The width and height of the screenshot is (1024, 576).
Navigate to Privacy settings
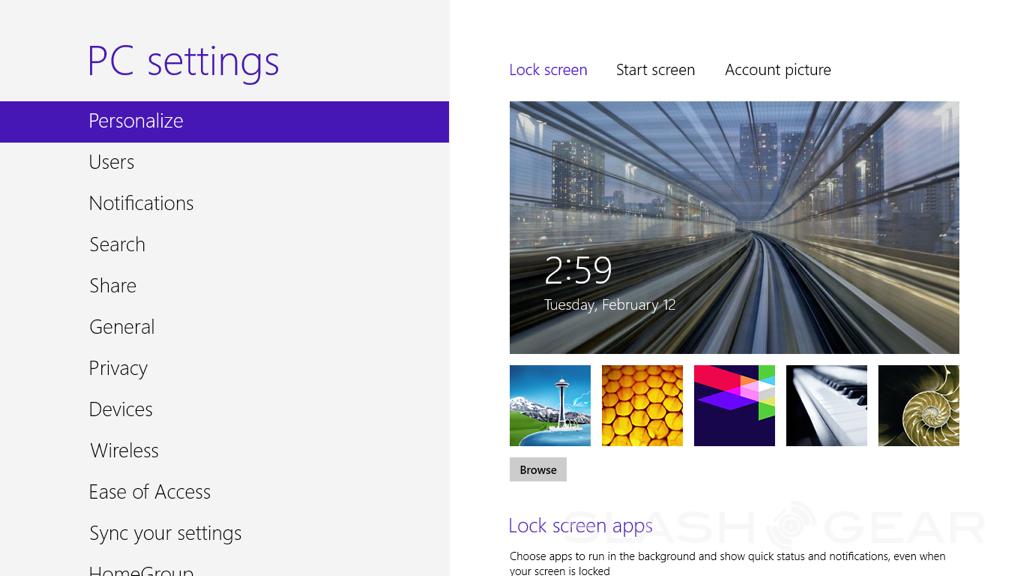pyautogui.click(x=118, y=368)
